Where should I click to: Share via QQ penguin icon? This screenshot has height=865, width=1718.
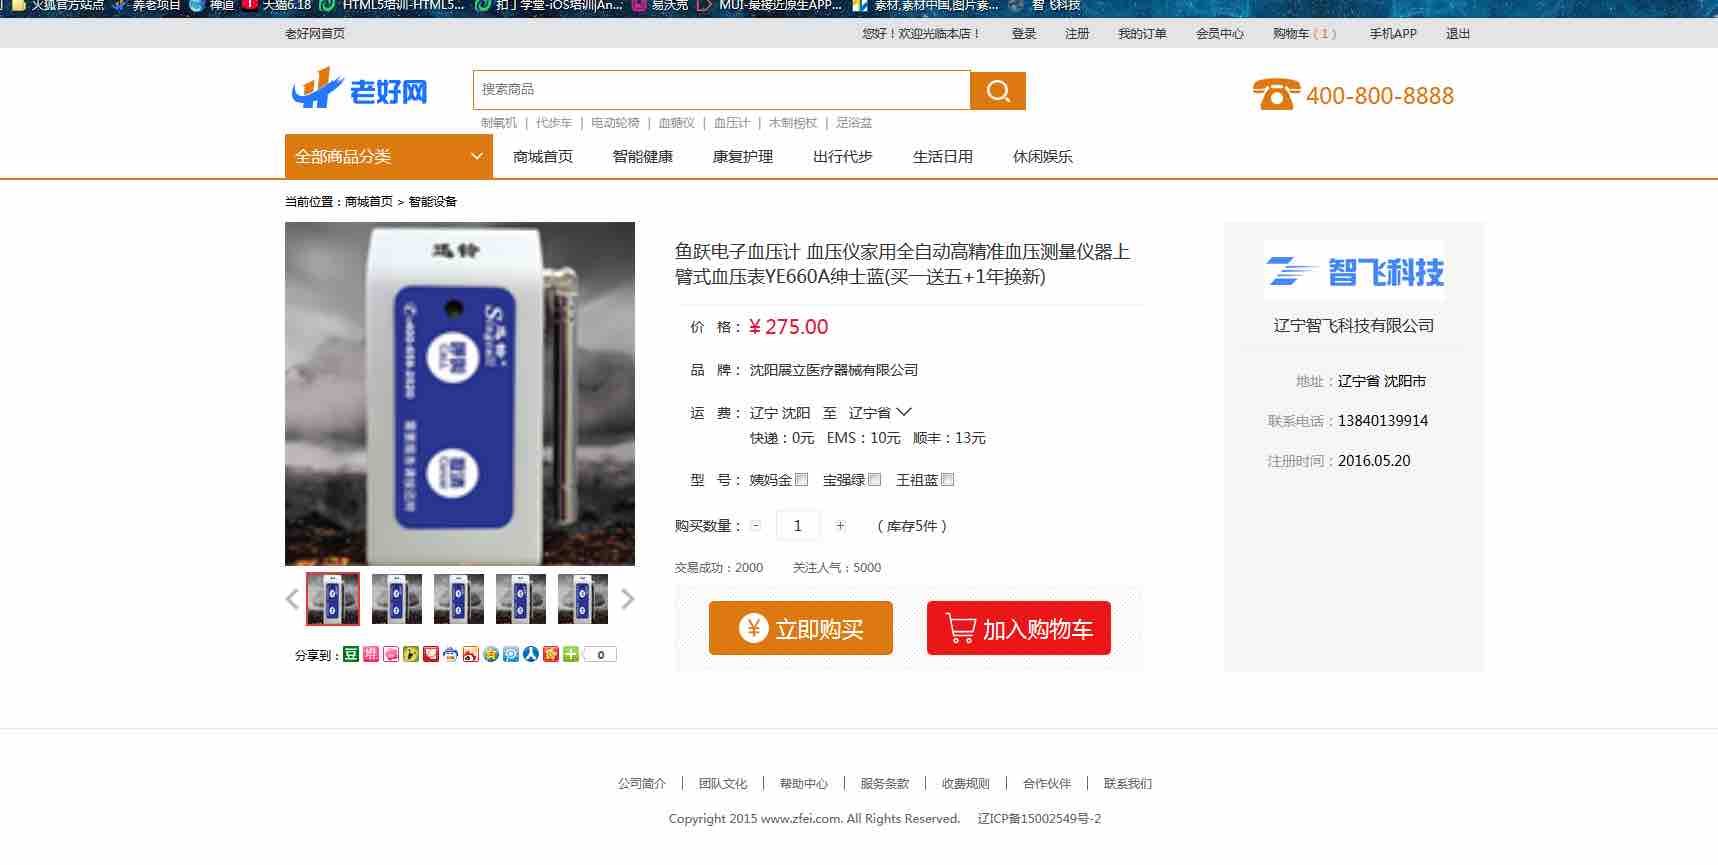pyautogui.click(x=451, y=654)
